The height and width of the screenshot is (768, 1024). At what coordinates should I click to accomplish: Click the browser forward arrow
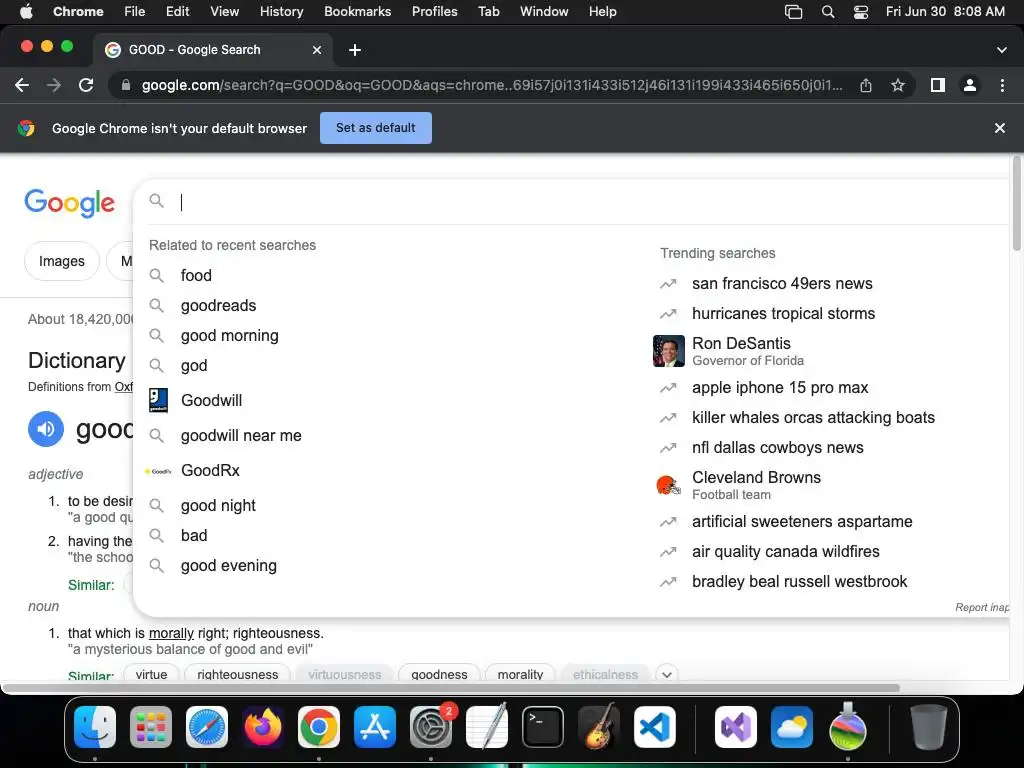pos(54,85)
